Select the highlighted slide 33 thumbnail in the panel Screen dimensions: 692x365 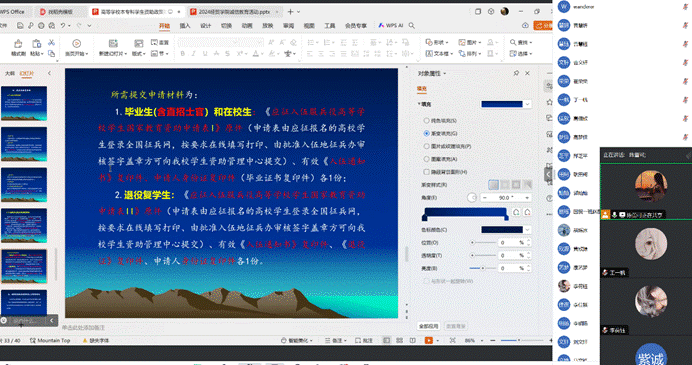pos(24,266)
